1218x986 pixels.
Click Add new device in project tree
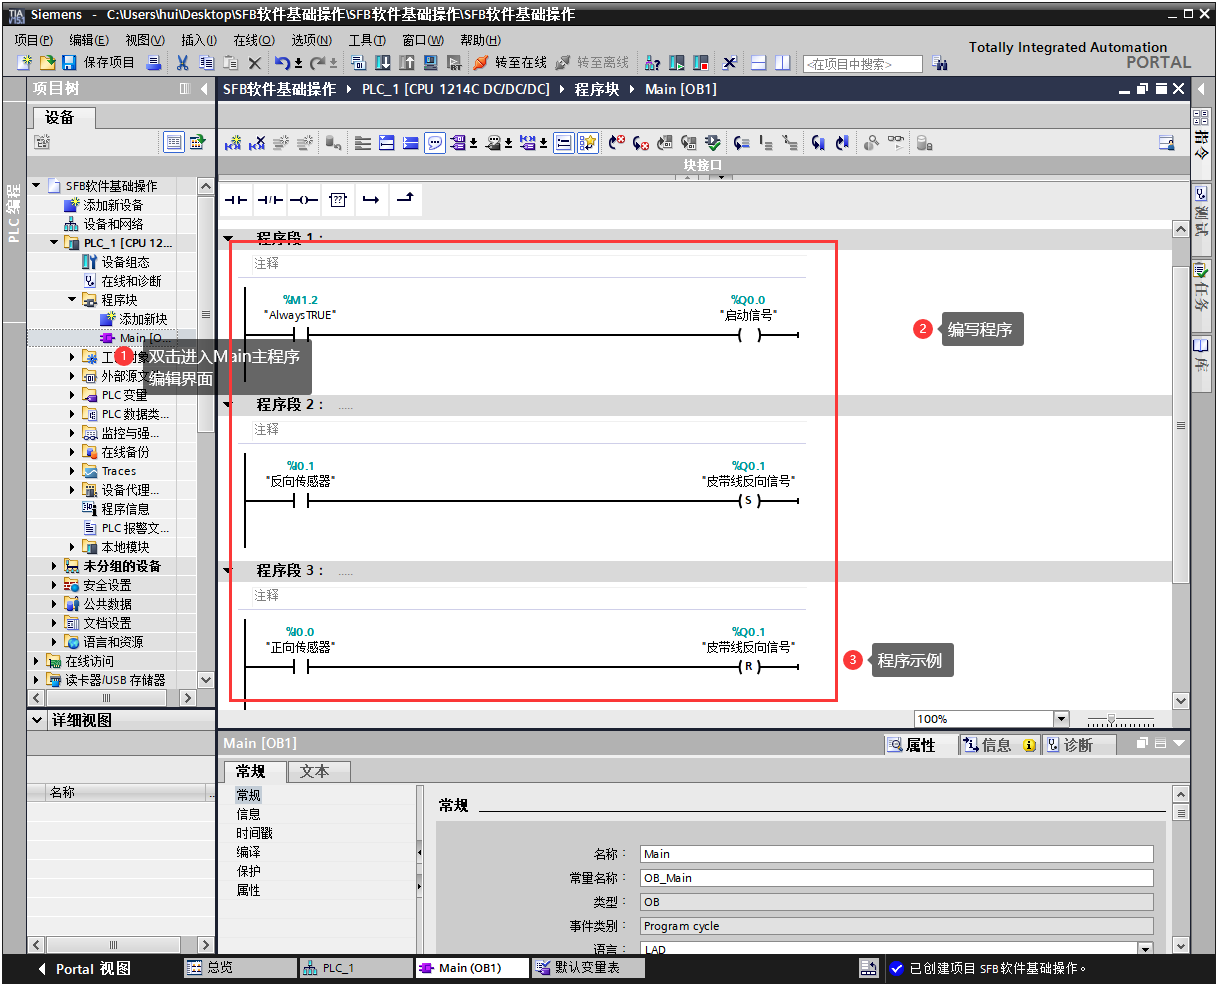[112, 205]
